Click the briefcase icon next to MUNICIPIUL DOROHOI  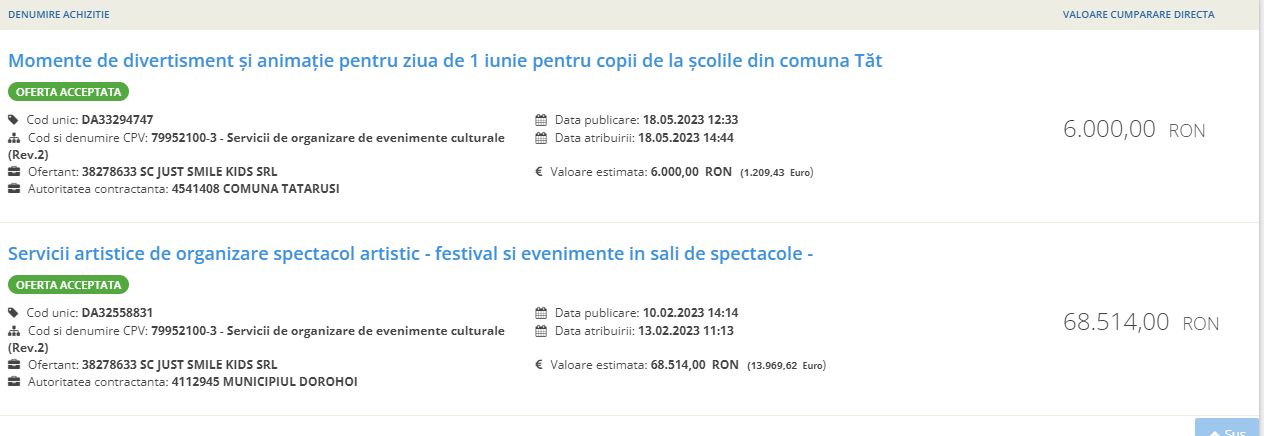click(x=14, y=382)
